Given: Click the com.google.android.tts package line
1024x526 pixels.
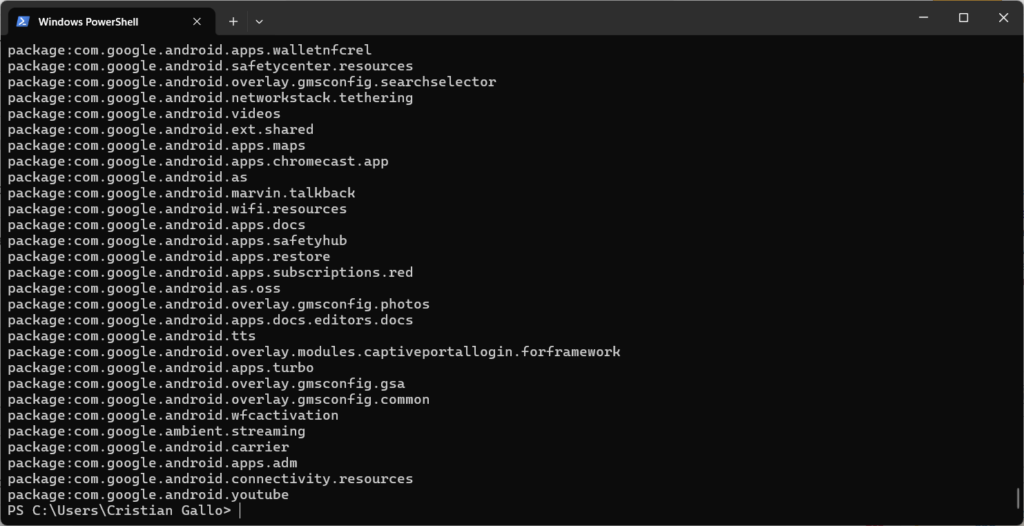Looking at the screenshot, I should [x=132, y=336].
